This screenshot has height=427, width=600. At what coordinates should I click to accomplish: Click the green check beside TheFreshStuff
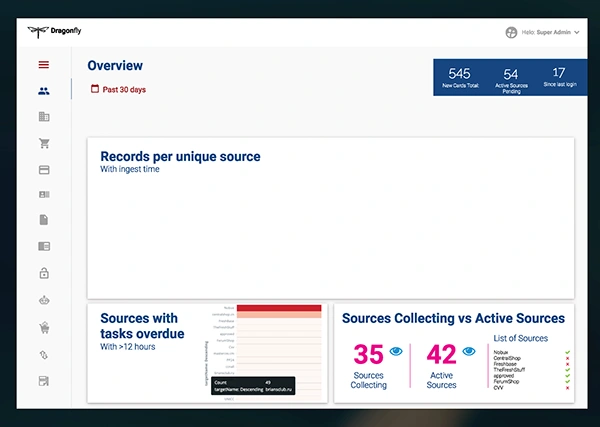coord(567,370)
